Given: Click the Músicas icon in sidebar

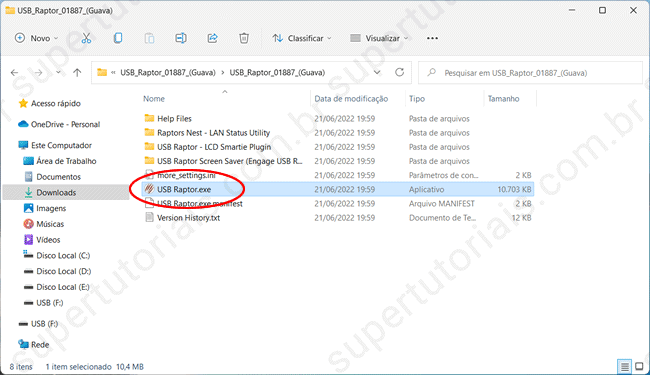Looking at the screenshot, I should point(28,224).
